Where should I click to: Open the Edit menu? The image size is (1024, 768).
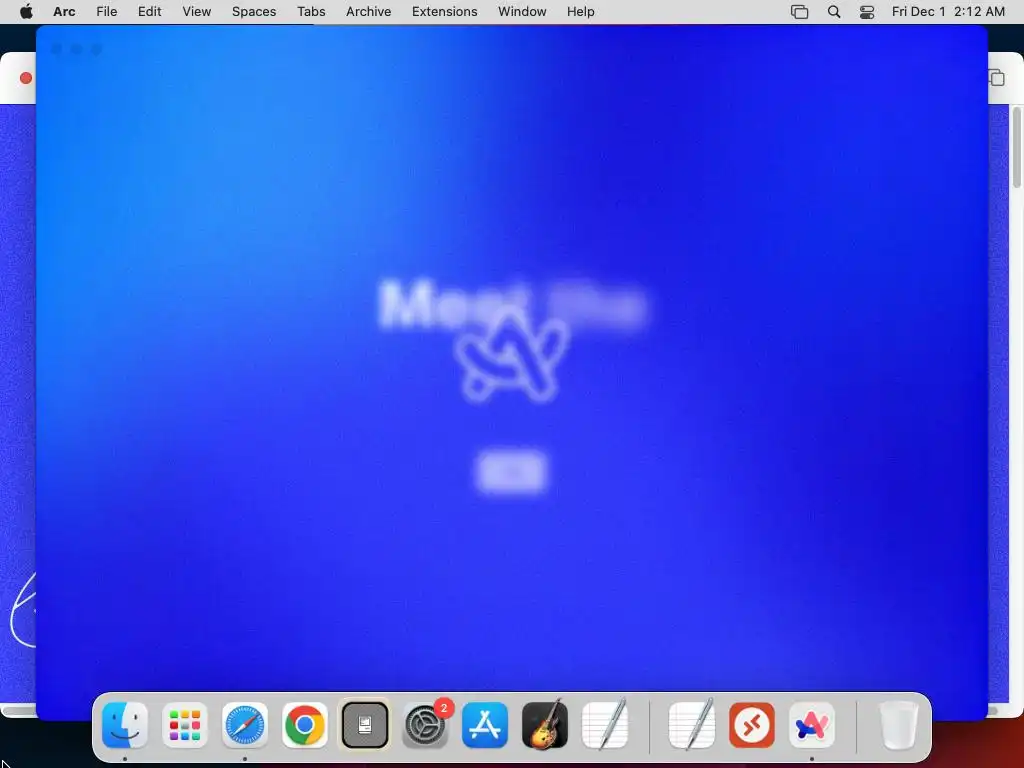(150, 11)
